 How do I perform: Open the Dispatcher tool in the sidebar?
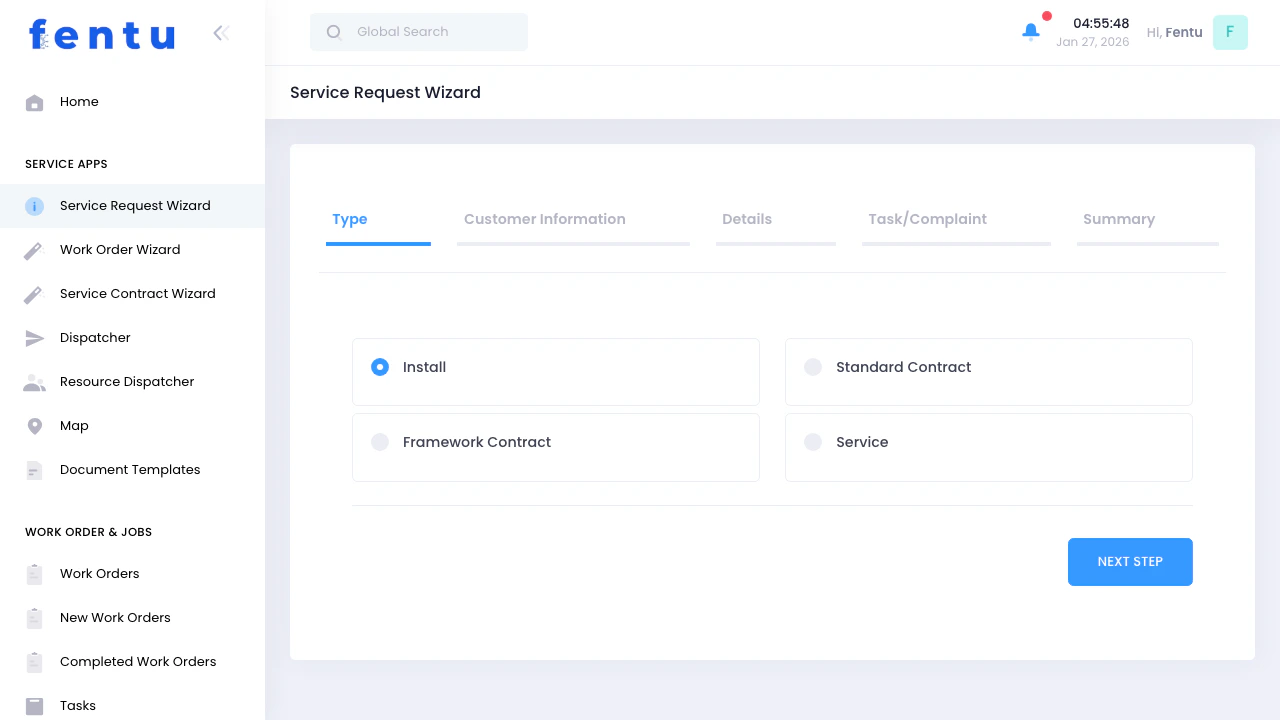95,337
